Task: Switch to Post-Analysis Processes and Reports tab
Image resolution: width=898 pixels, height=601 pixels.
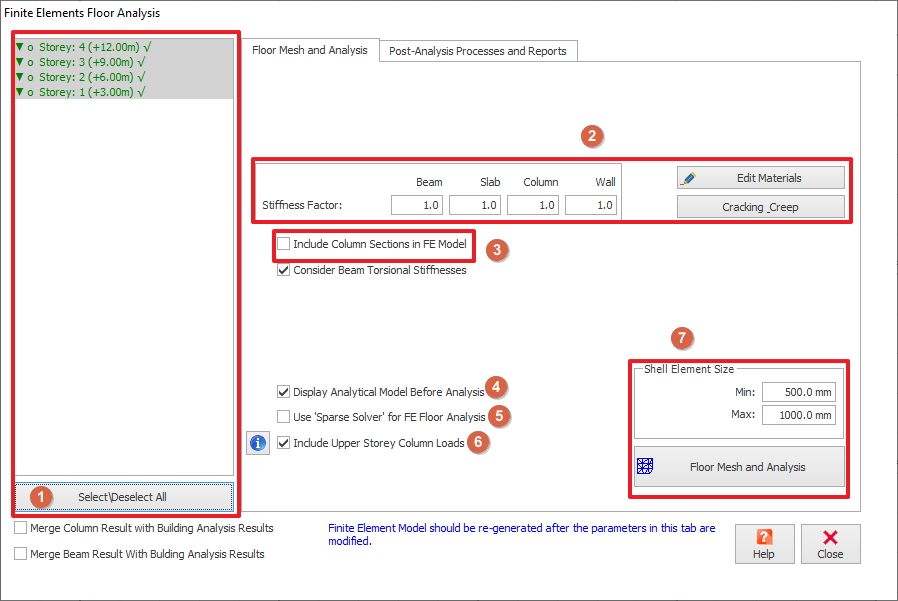Action: click(x=477, y=51)
